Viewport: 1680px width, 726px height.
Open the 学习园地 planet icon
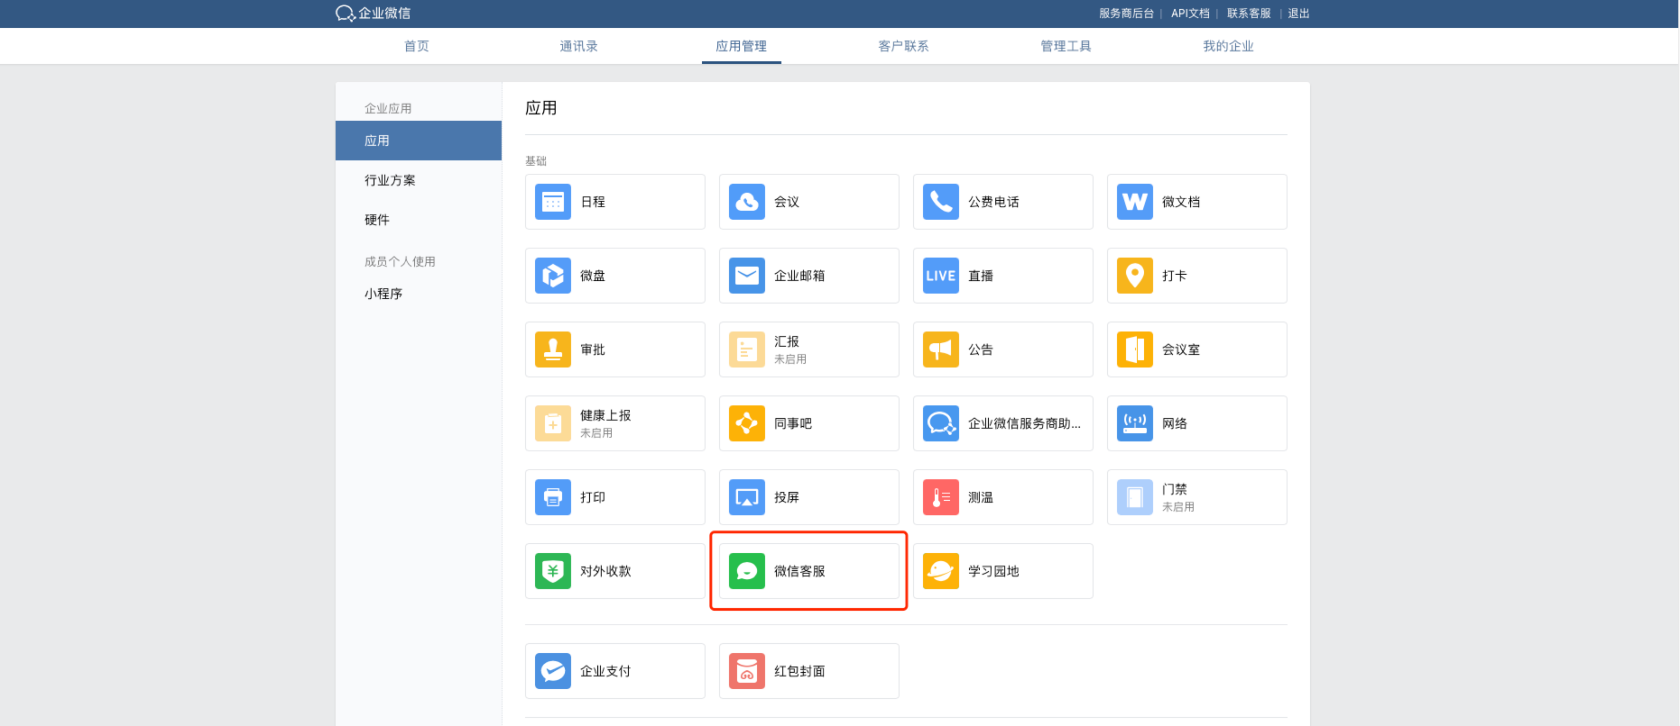click(x=941, y=571)
